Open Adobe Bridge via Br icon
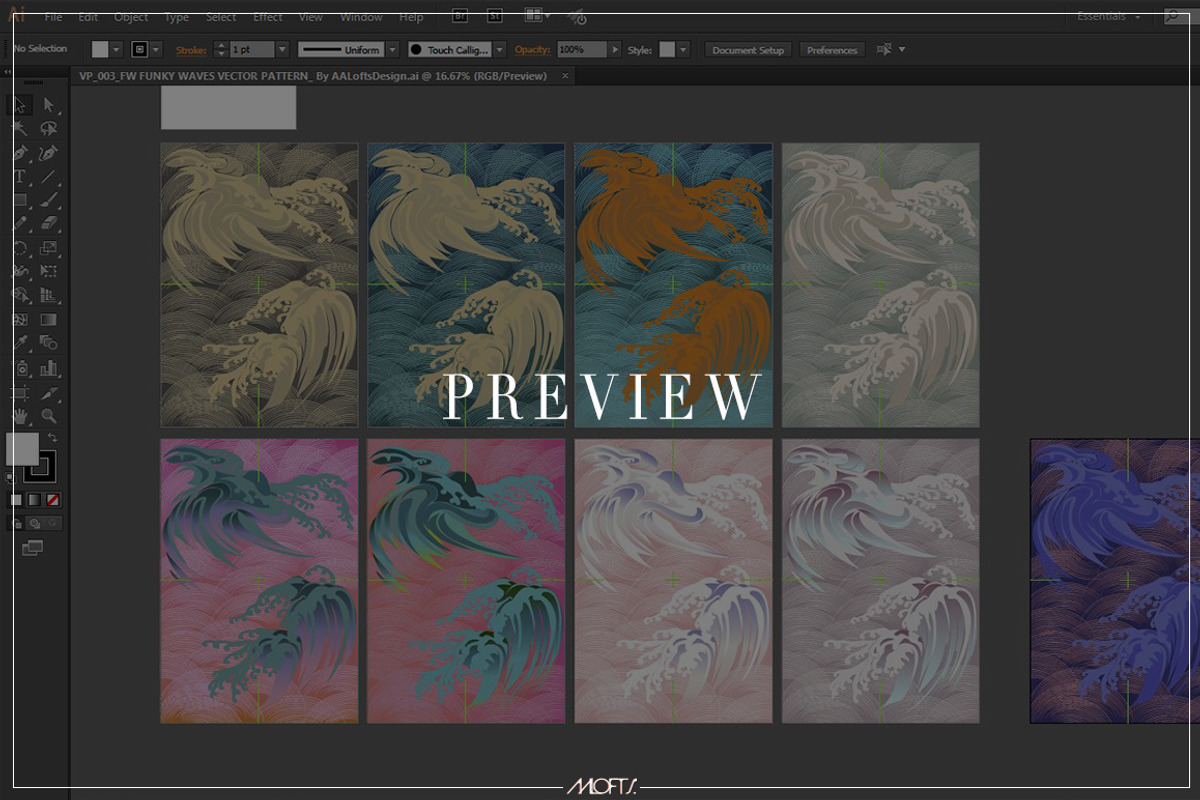This screenshot has height=800, width=1200. [459, 16]
